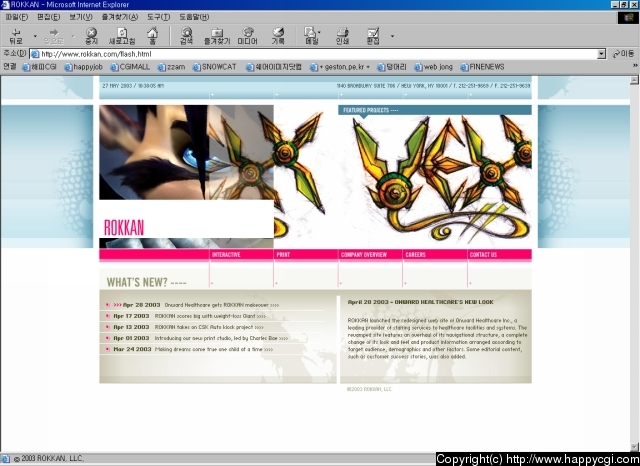Screen dimensions: 640x466
Task: Click the ROKKAN pink logo
Action: coord(124,228)
